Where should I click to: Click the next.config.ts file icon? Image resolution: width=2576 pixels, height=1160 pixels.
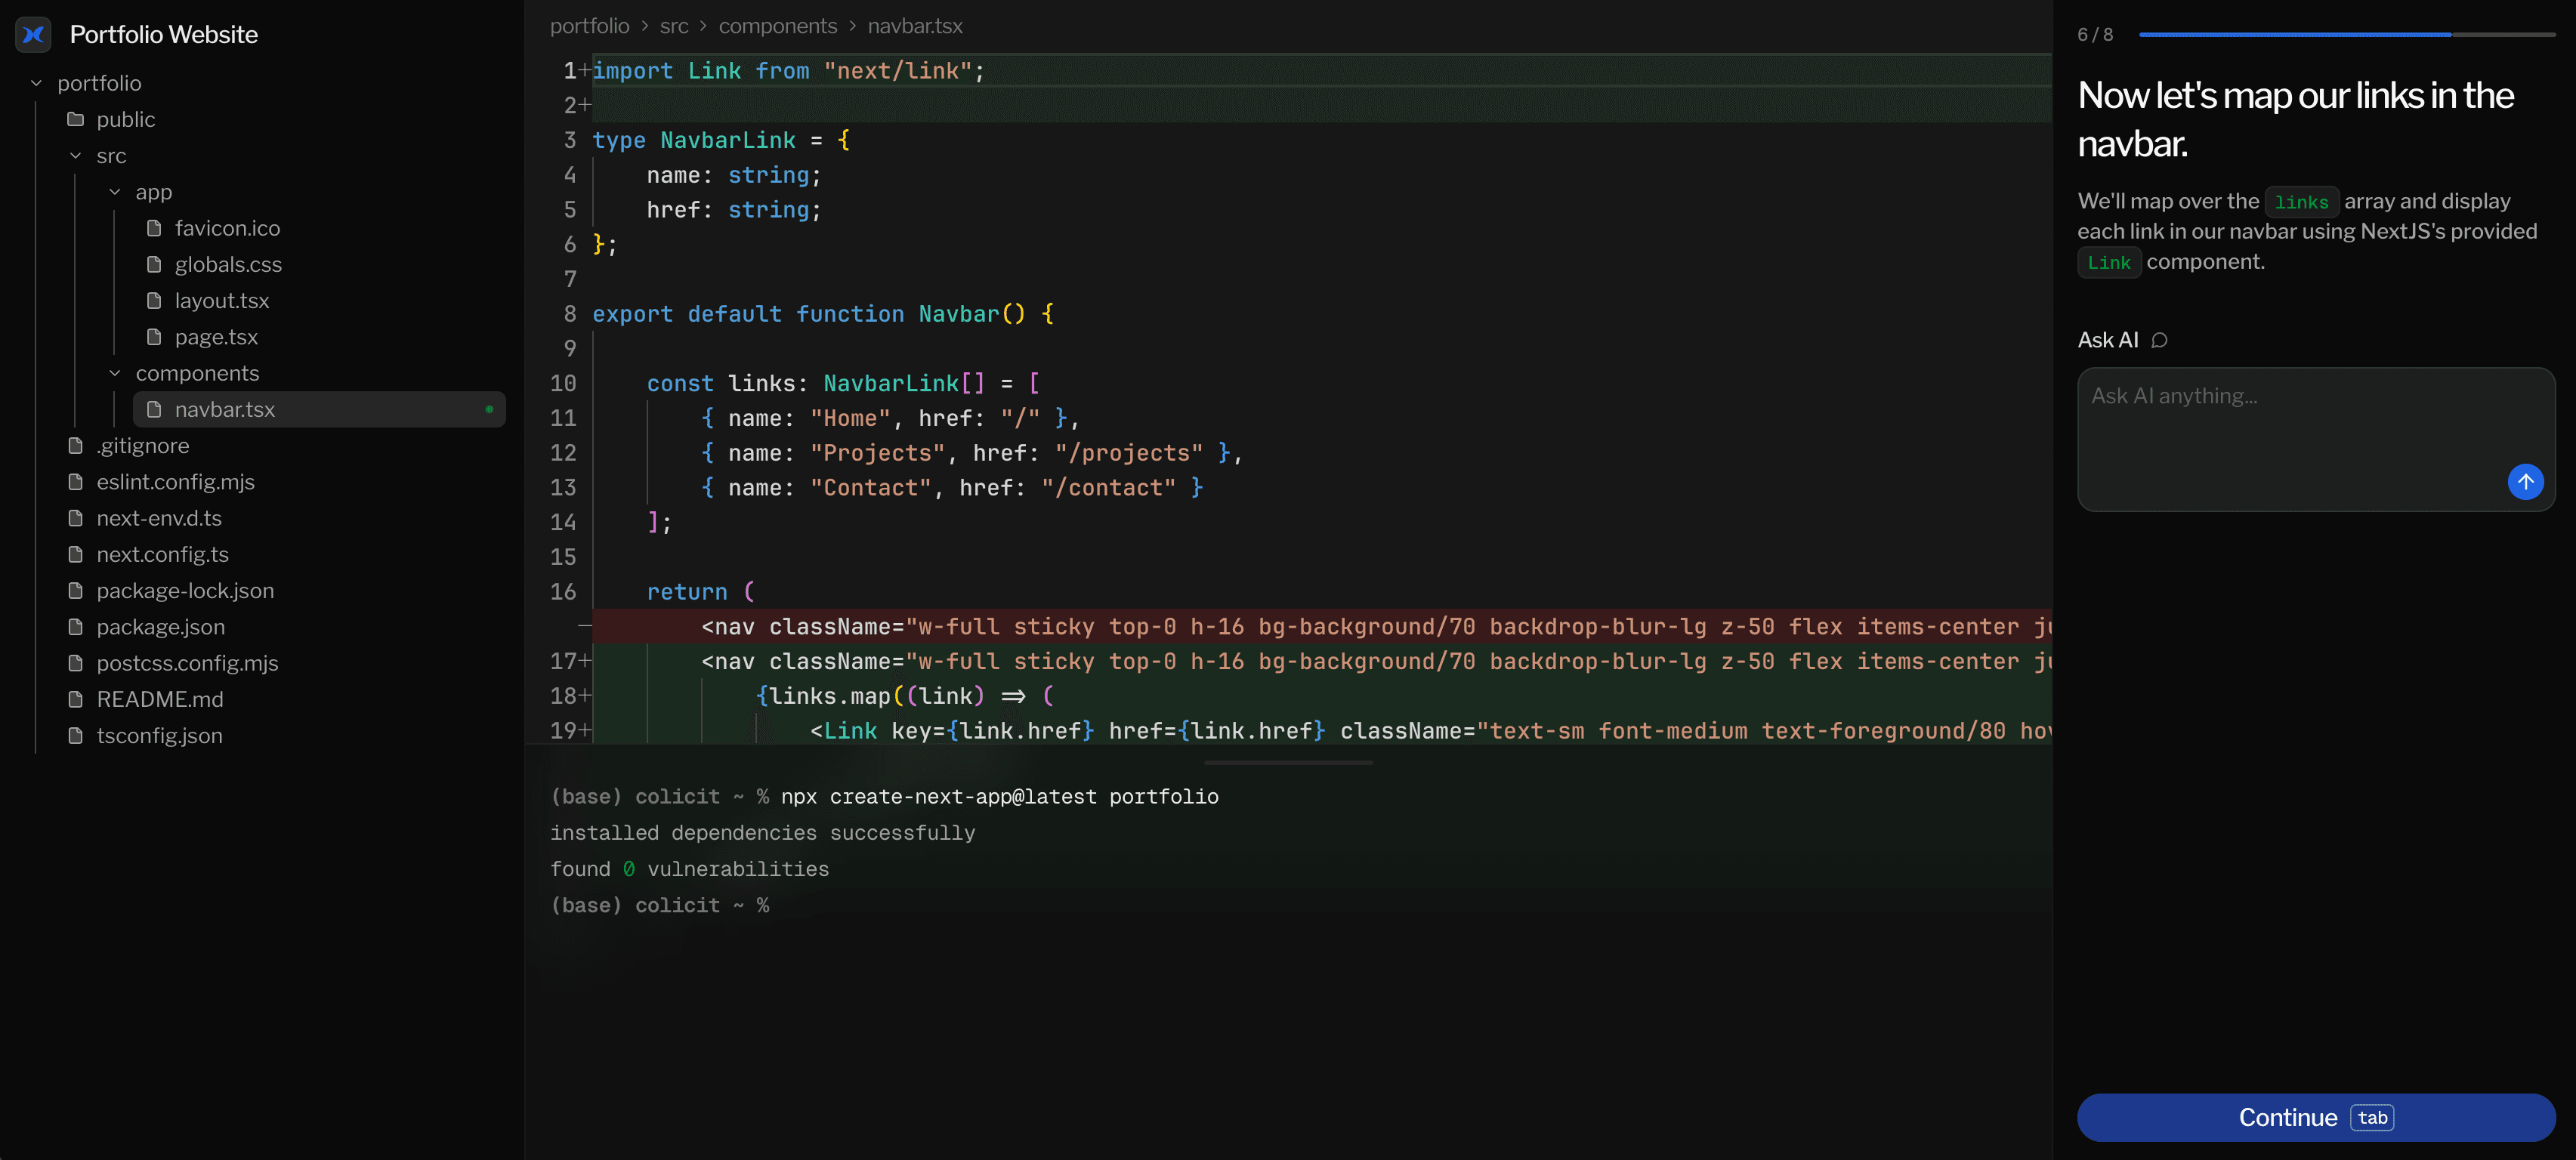coord(75,555)
